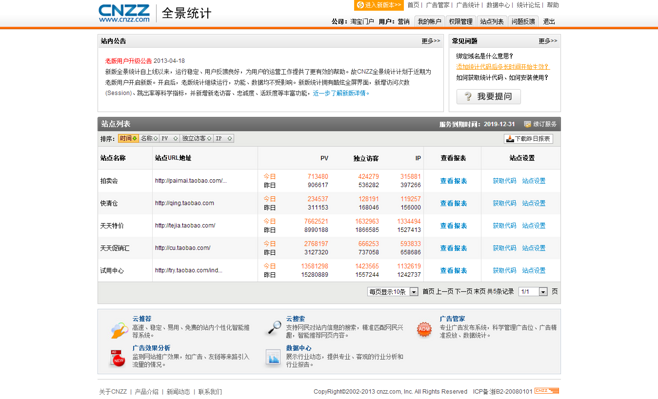
Task: Click 查看报表 for 拍卖会
Action: tap(453, 181)
